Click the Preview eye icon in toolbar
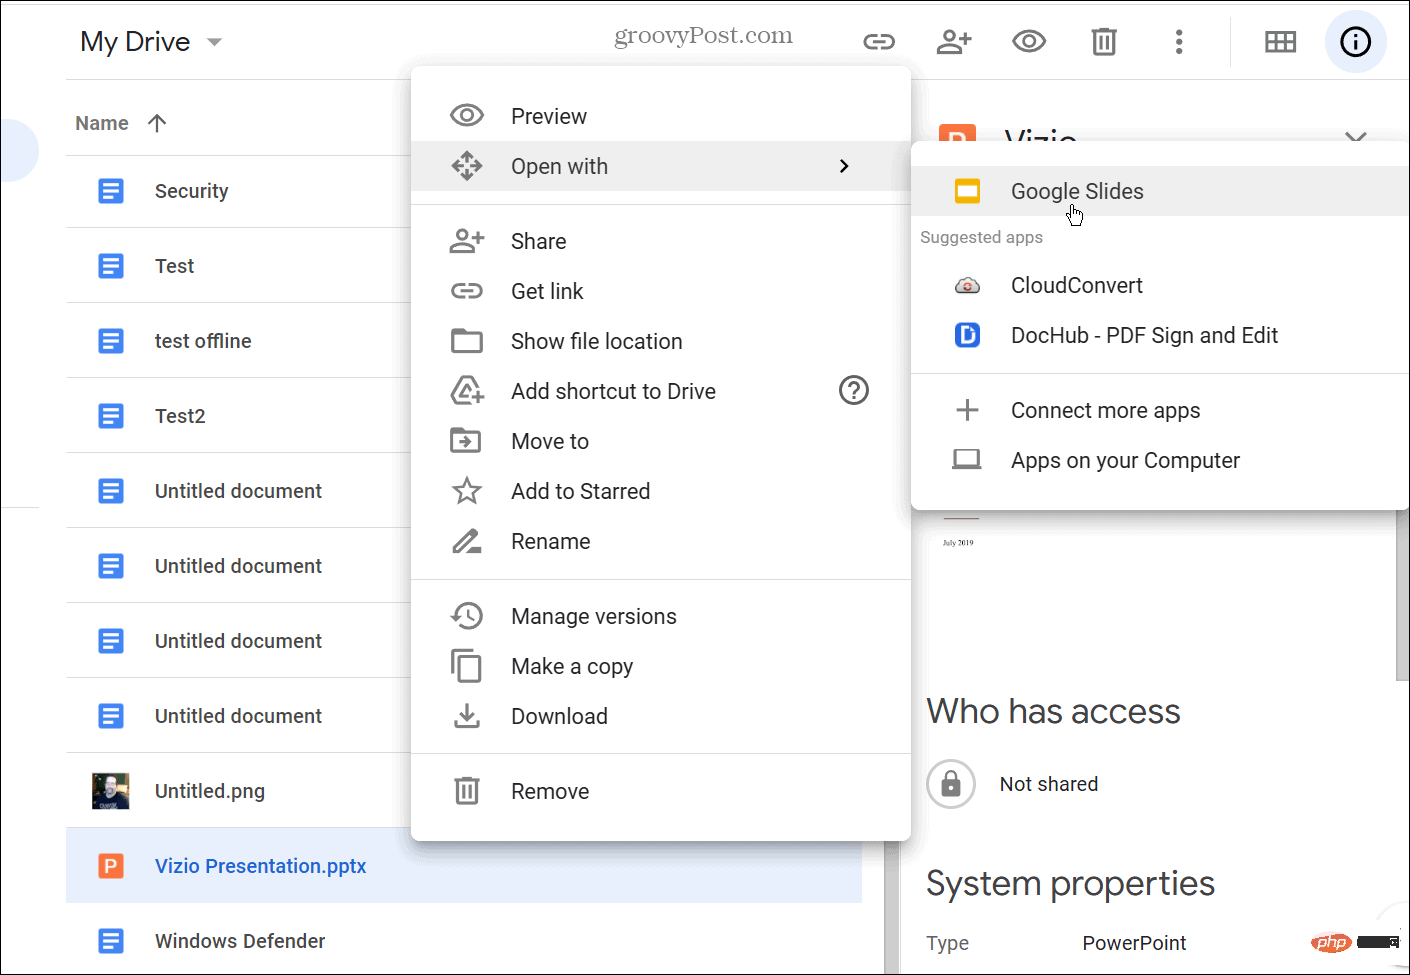This screenshot has width=1410, height=975. click(1029, 41)
